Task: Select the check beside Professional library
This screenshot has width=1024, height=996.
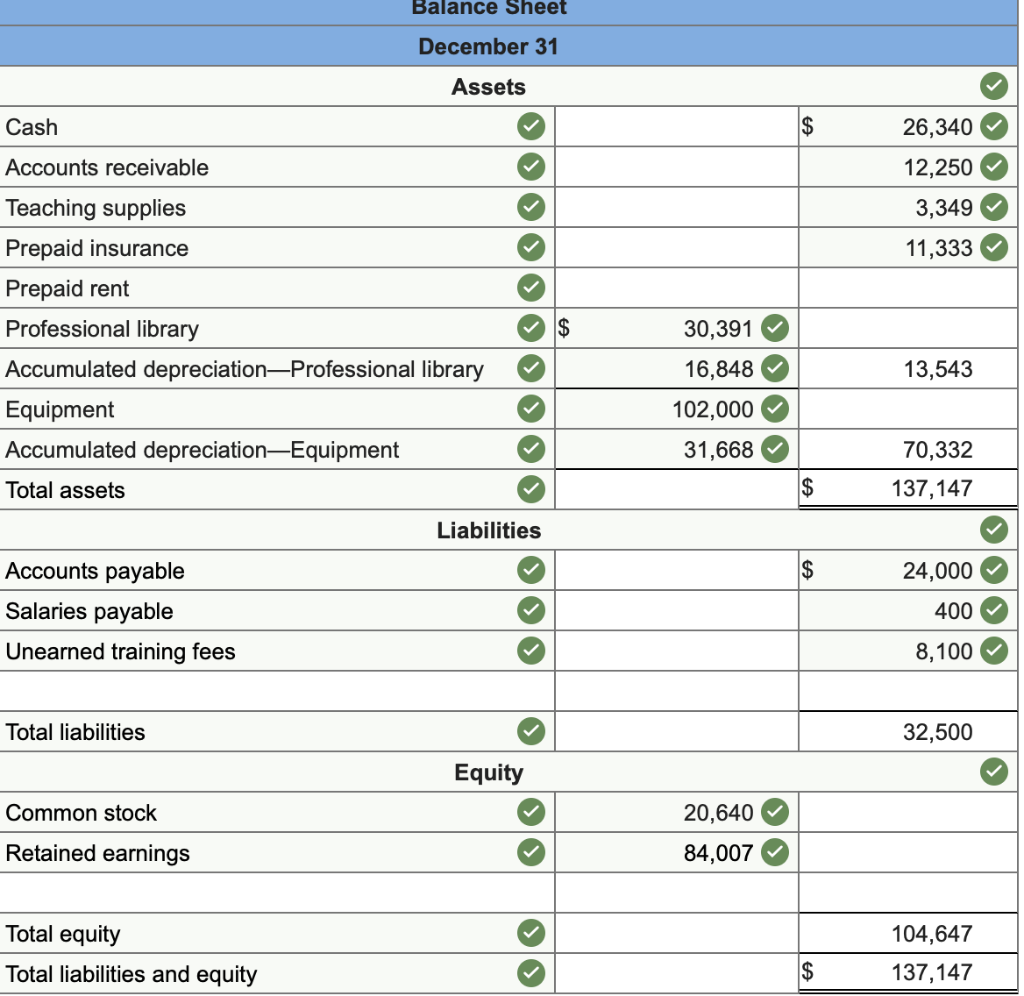Action: [x=528, y=328]
